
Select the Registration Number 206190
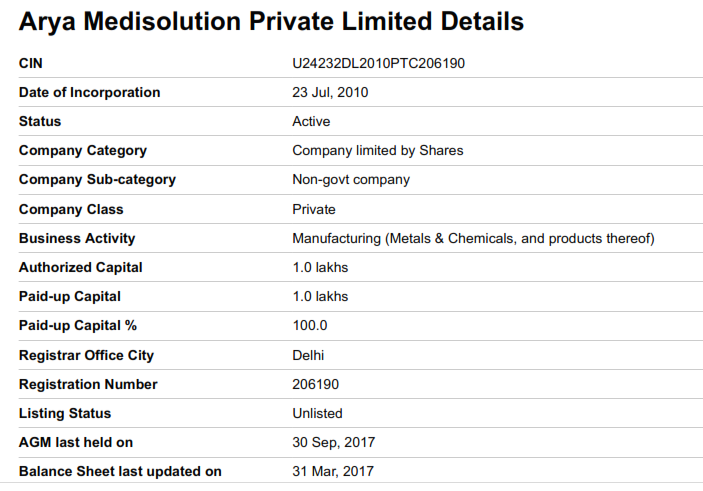316,385
